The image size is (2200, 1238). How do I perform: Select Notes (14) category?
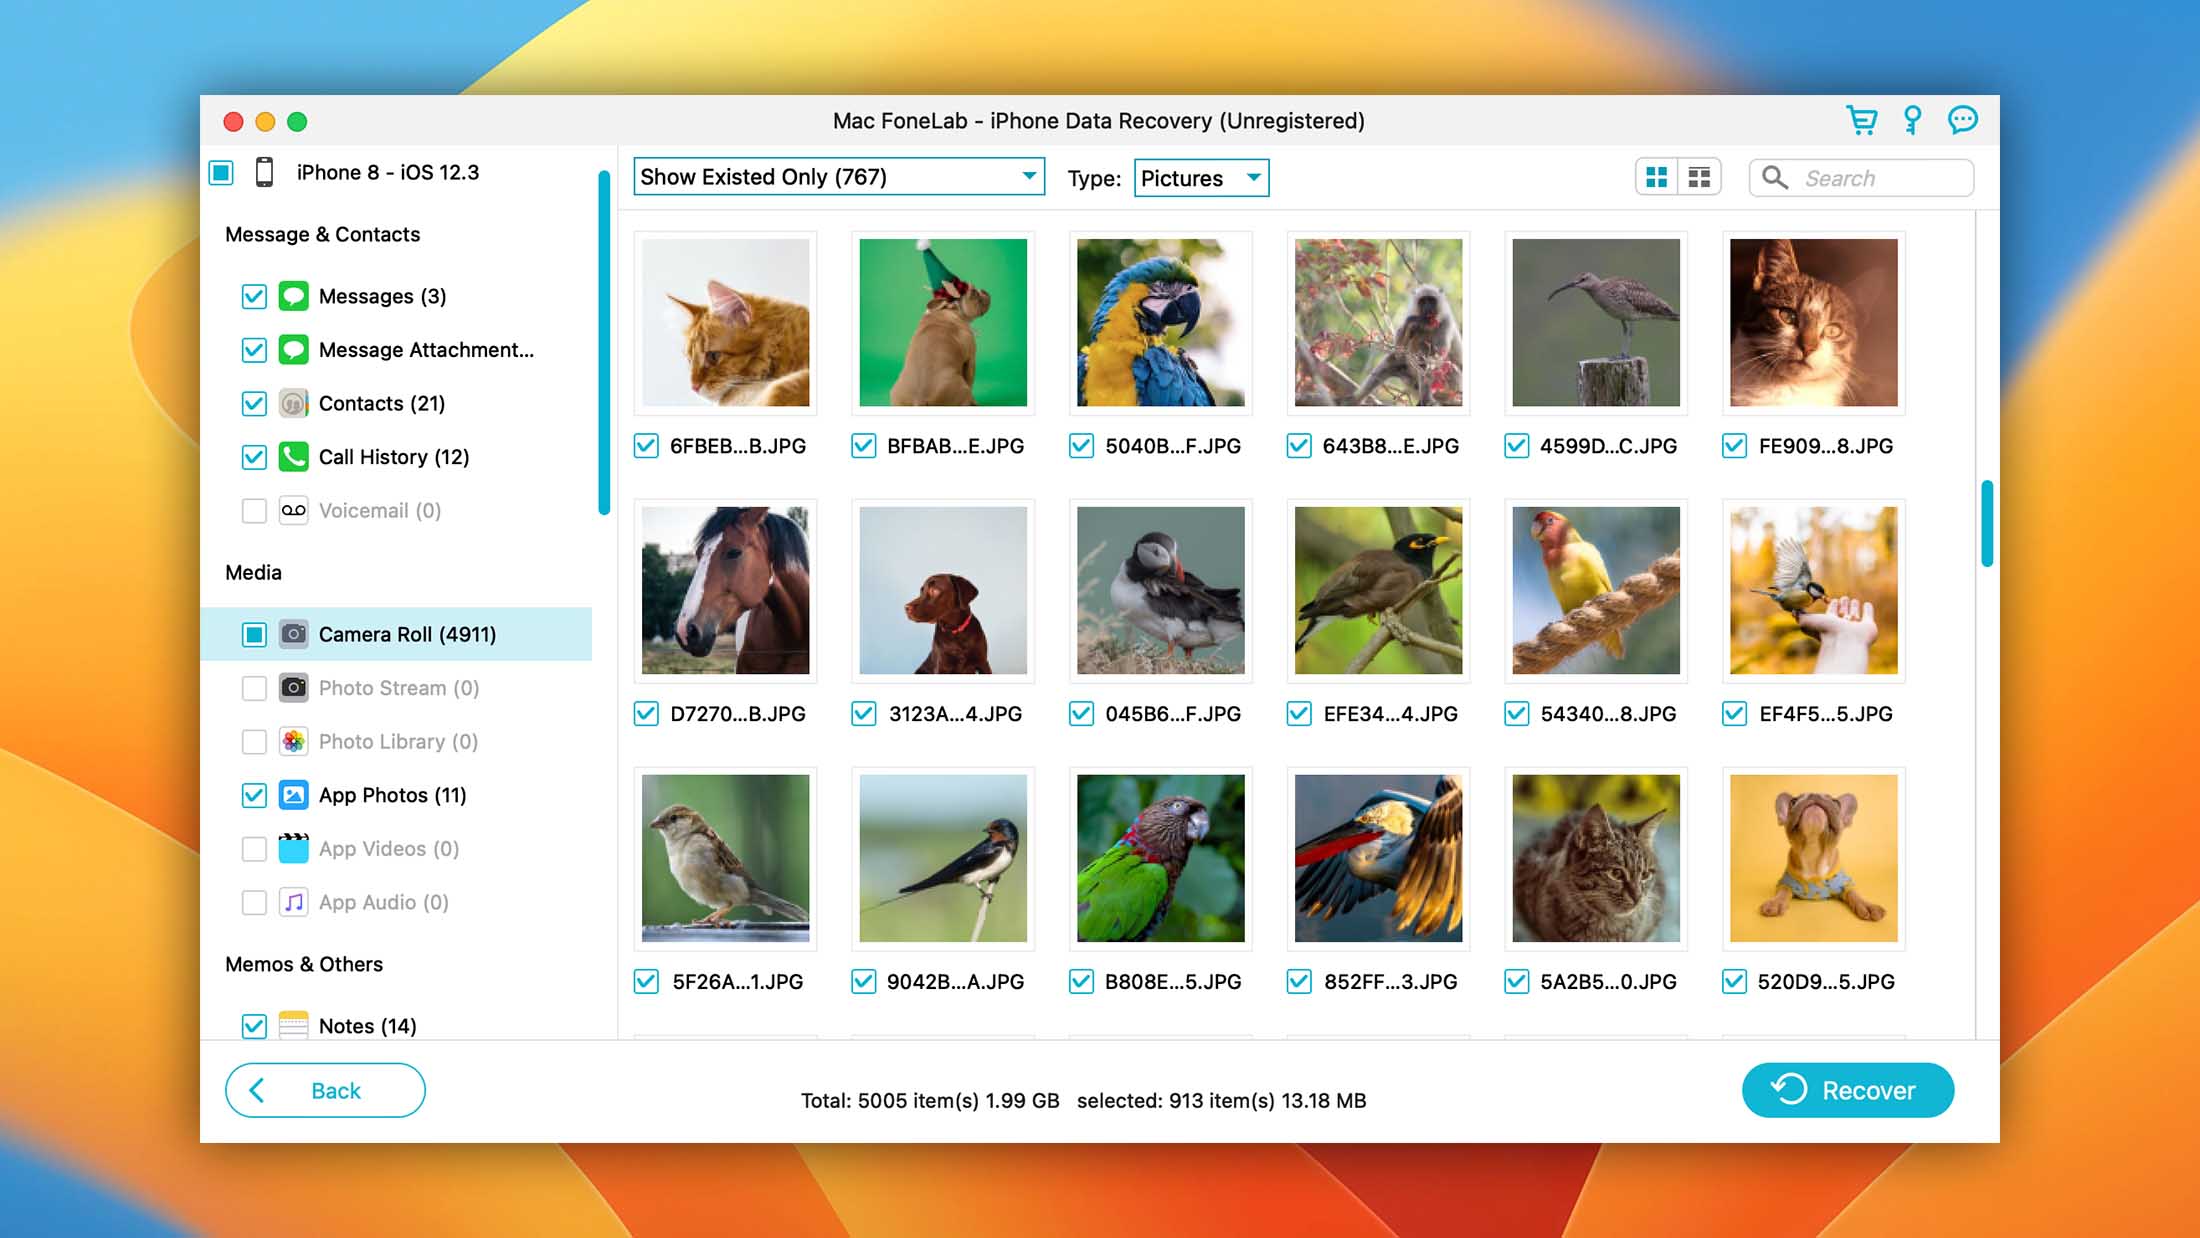(367, 1026)
